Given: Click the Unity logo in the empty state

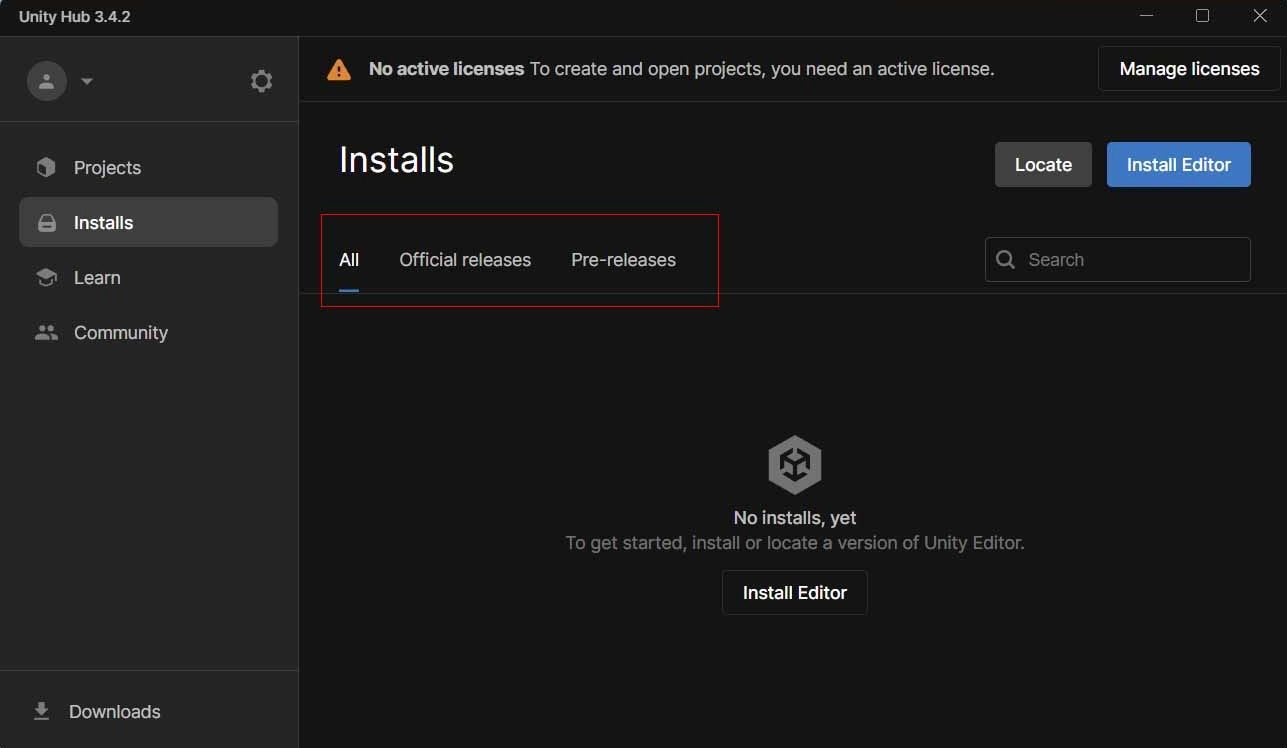Looking at the screenshot, I should (x=795, y=464).
